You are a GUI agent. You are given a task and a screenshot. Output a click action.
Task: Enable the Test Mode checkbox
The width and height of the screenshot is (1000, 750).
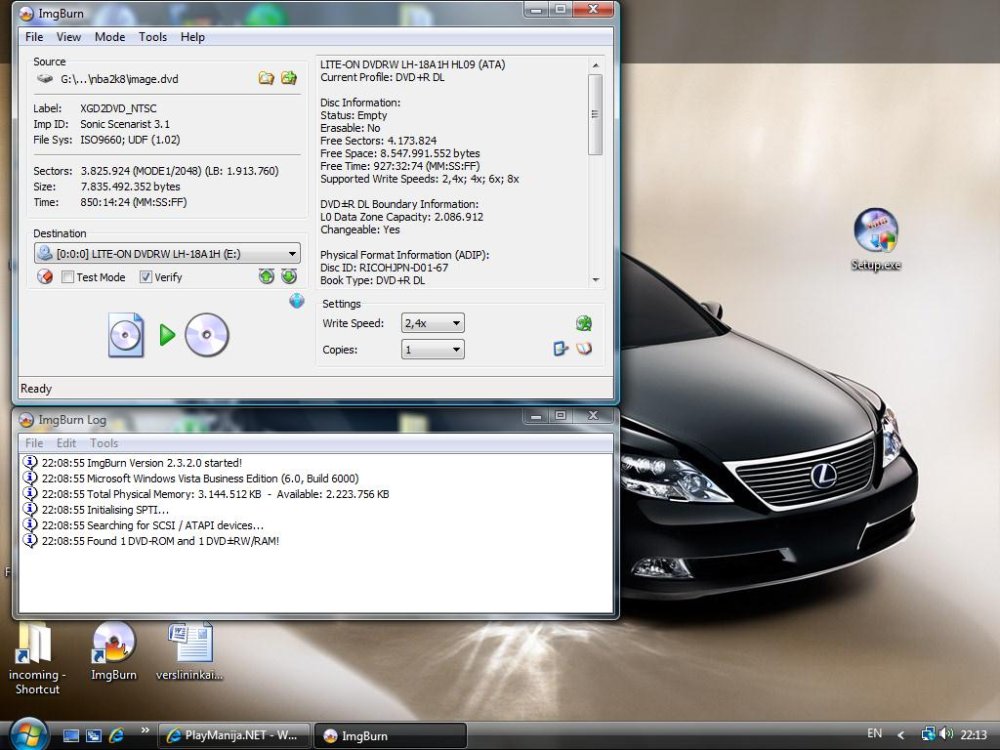pyautogui.click(x=68, y=277)
